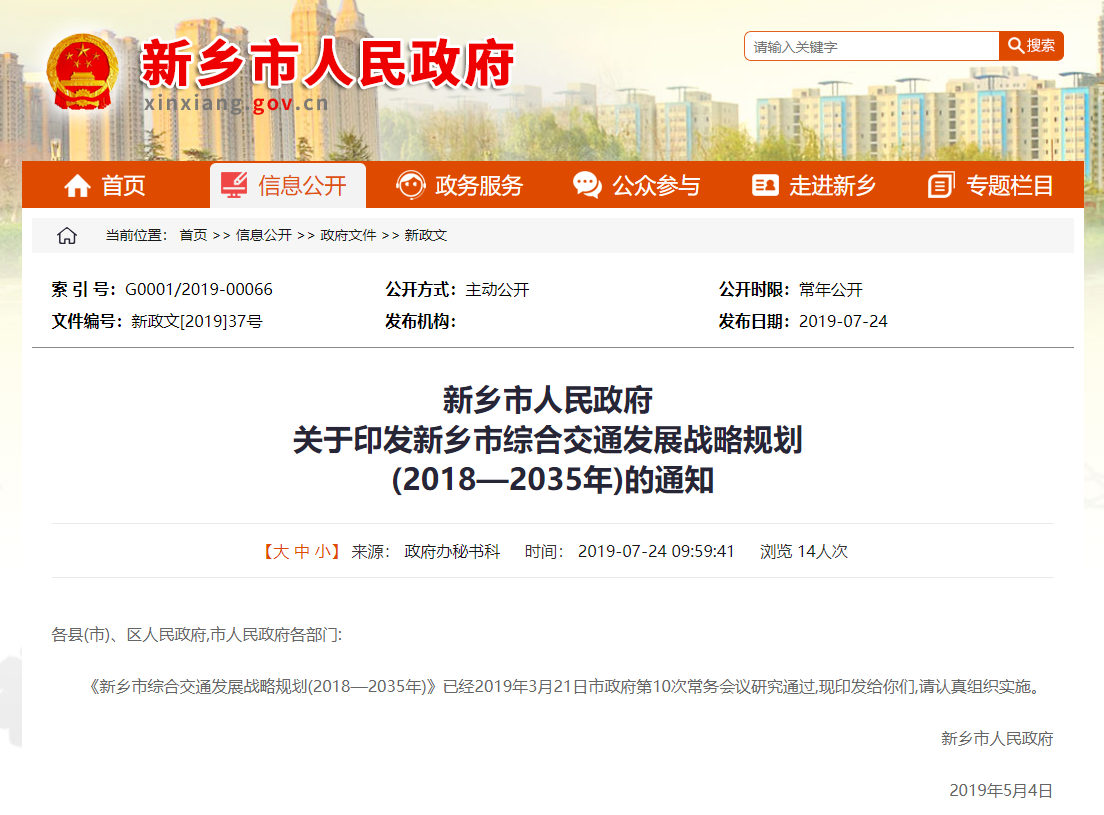The height and width of the screenshot is (815, 1104).
Task: Open 政府文件 breadcrumb link
Action: (348, 236)
